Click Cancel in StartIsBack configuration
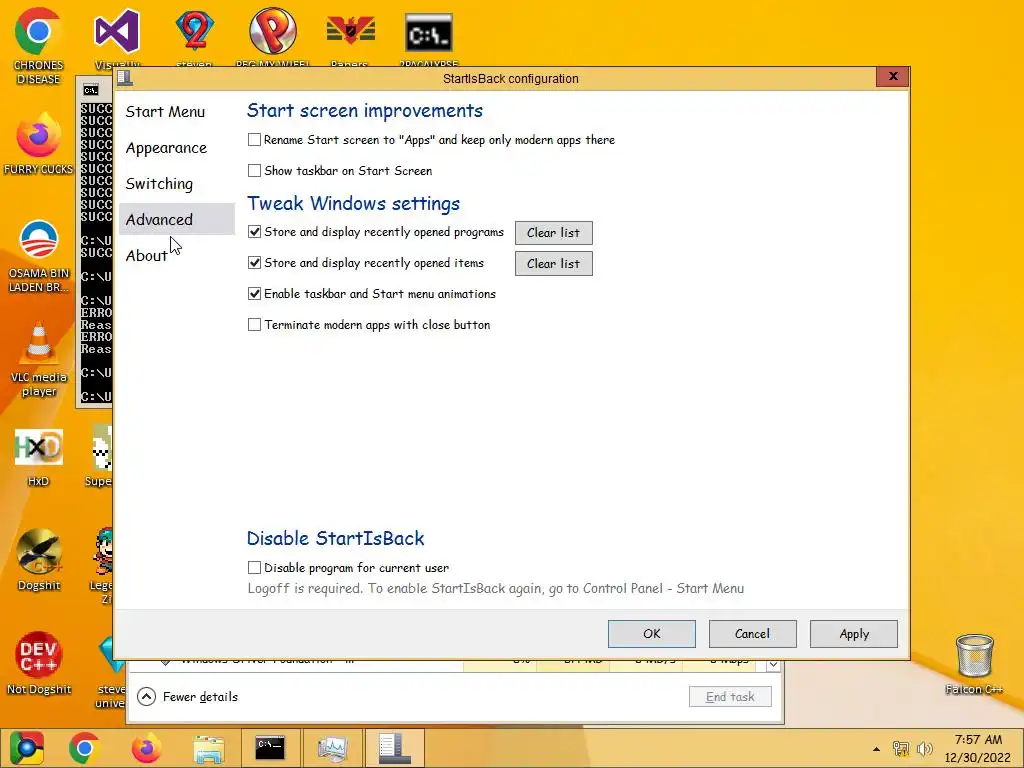The width and height of the screenshot is (1024, 768). tap(752, 633)
